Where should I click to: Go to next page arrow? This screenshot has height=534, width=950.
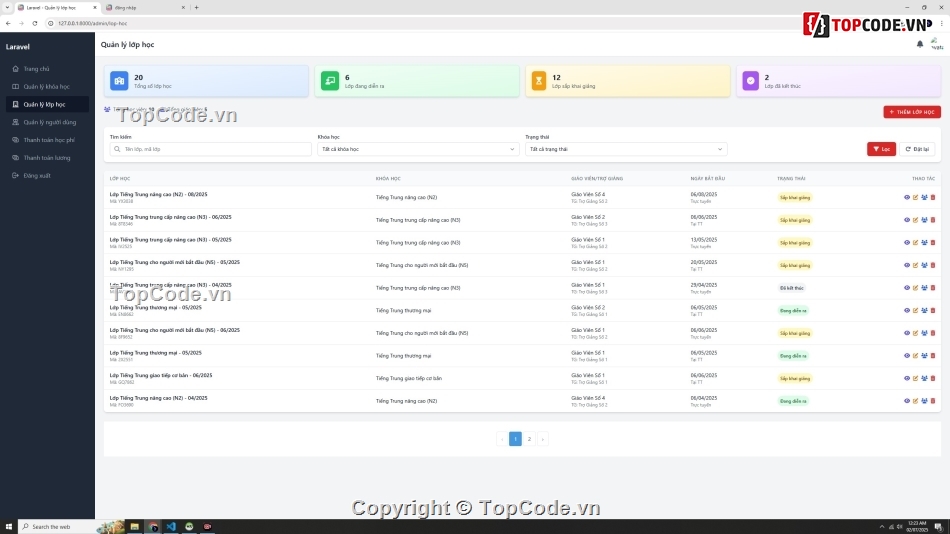coord(543,439)
